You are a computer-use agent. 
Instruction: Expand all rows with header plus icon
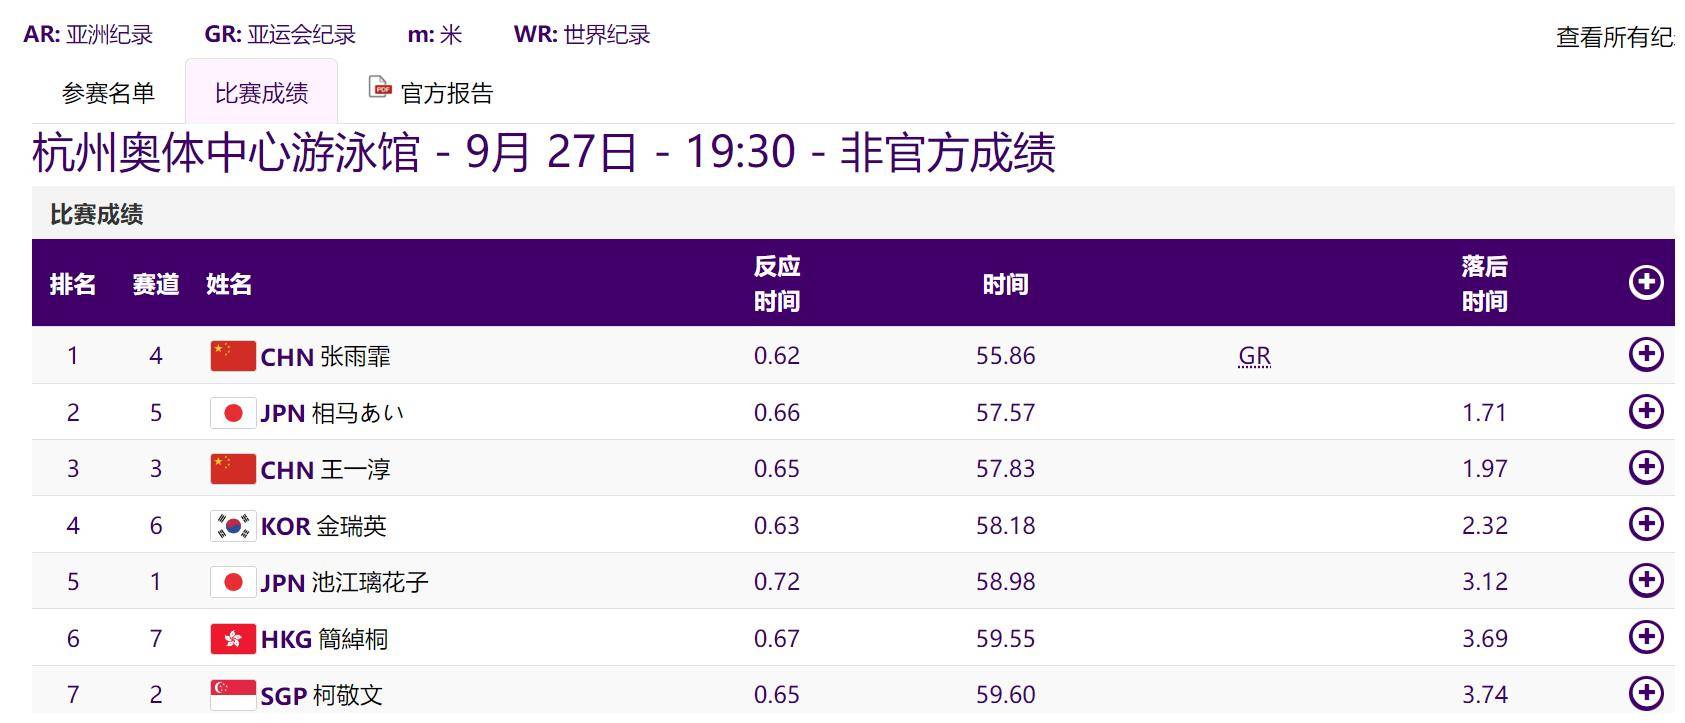click(1646, 283)
